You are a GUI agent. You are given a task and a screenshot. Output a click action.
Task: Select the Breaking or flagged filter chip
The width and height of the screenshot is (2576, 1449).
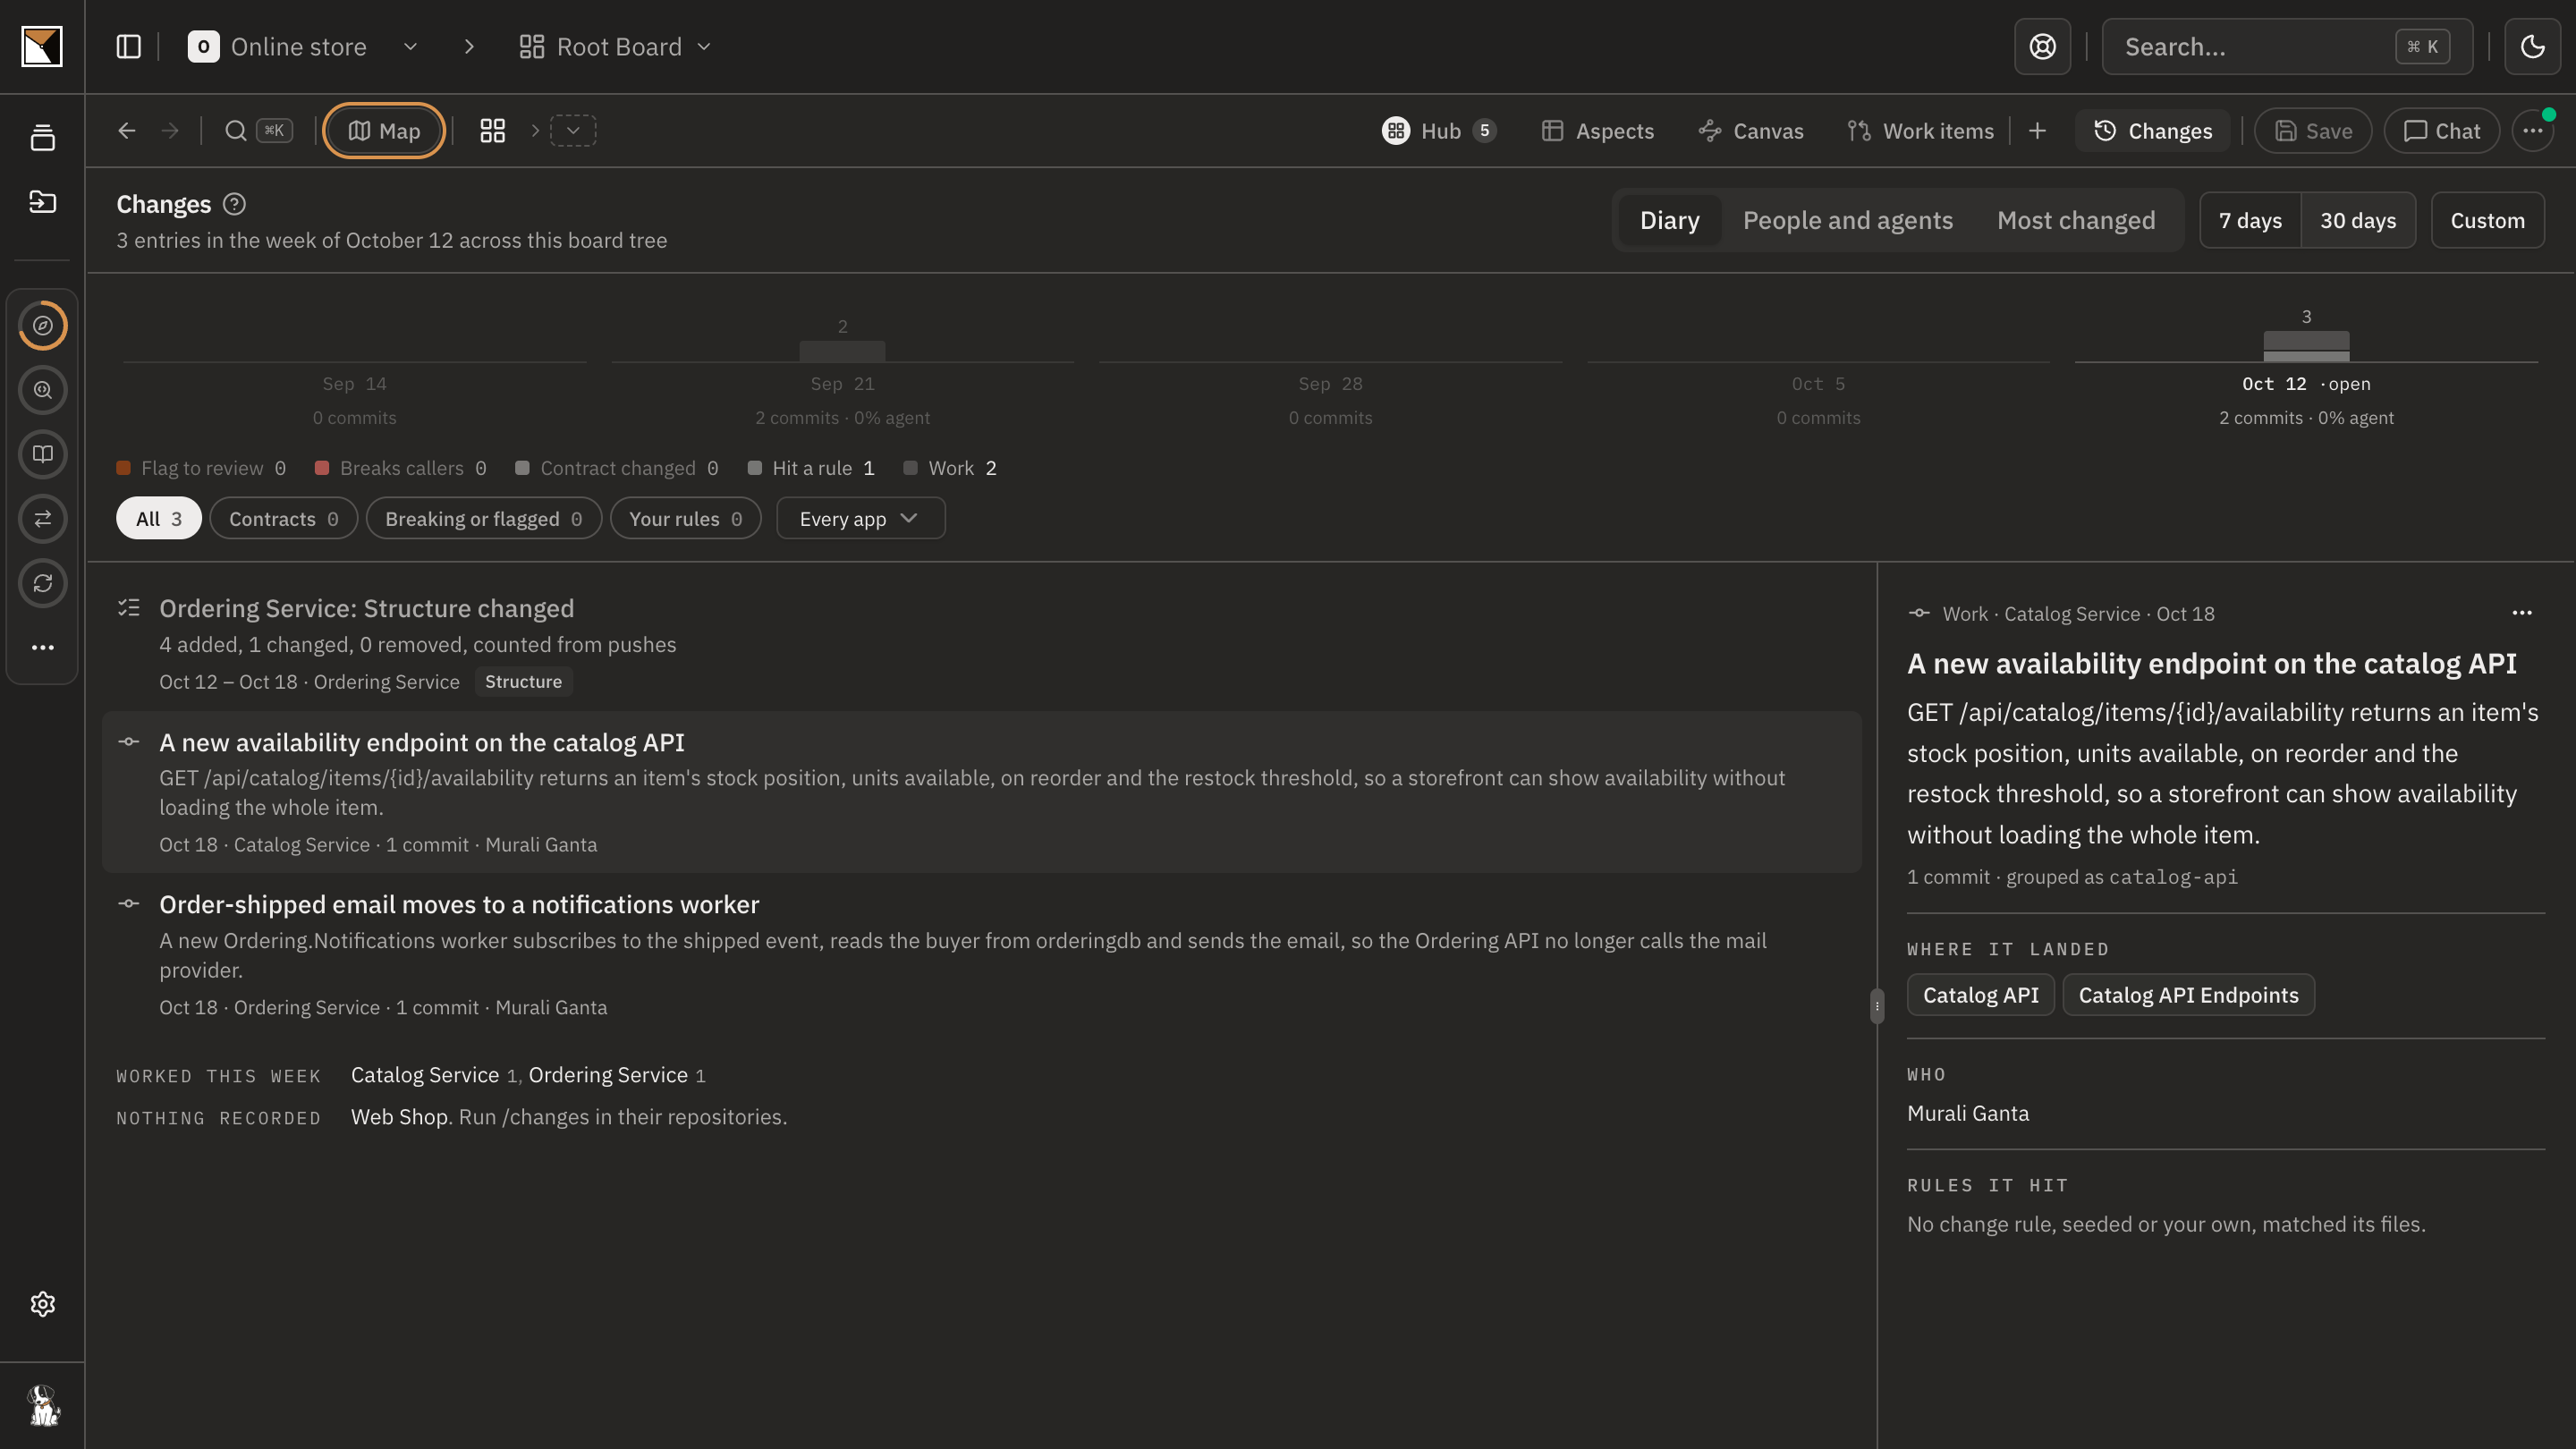pos(483,519)
